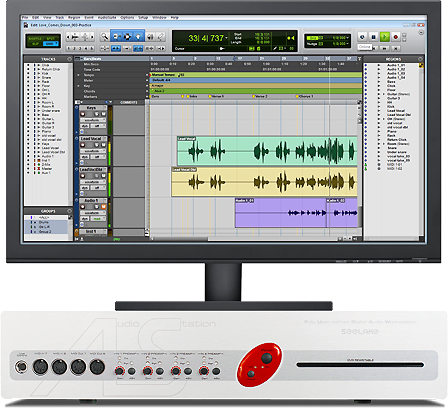Click the Fast Forward transport button
Screen dimensions: 448x408
[384, 48]
